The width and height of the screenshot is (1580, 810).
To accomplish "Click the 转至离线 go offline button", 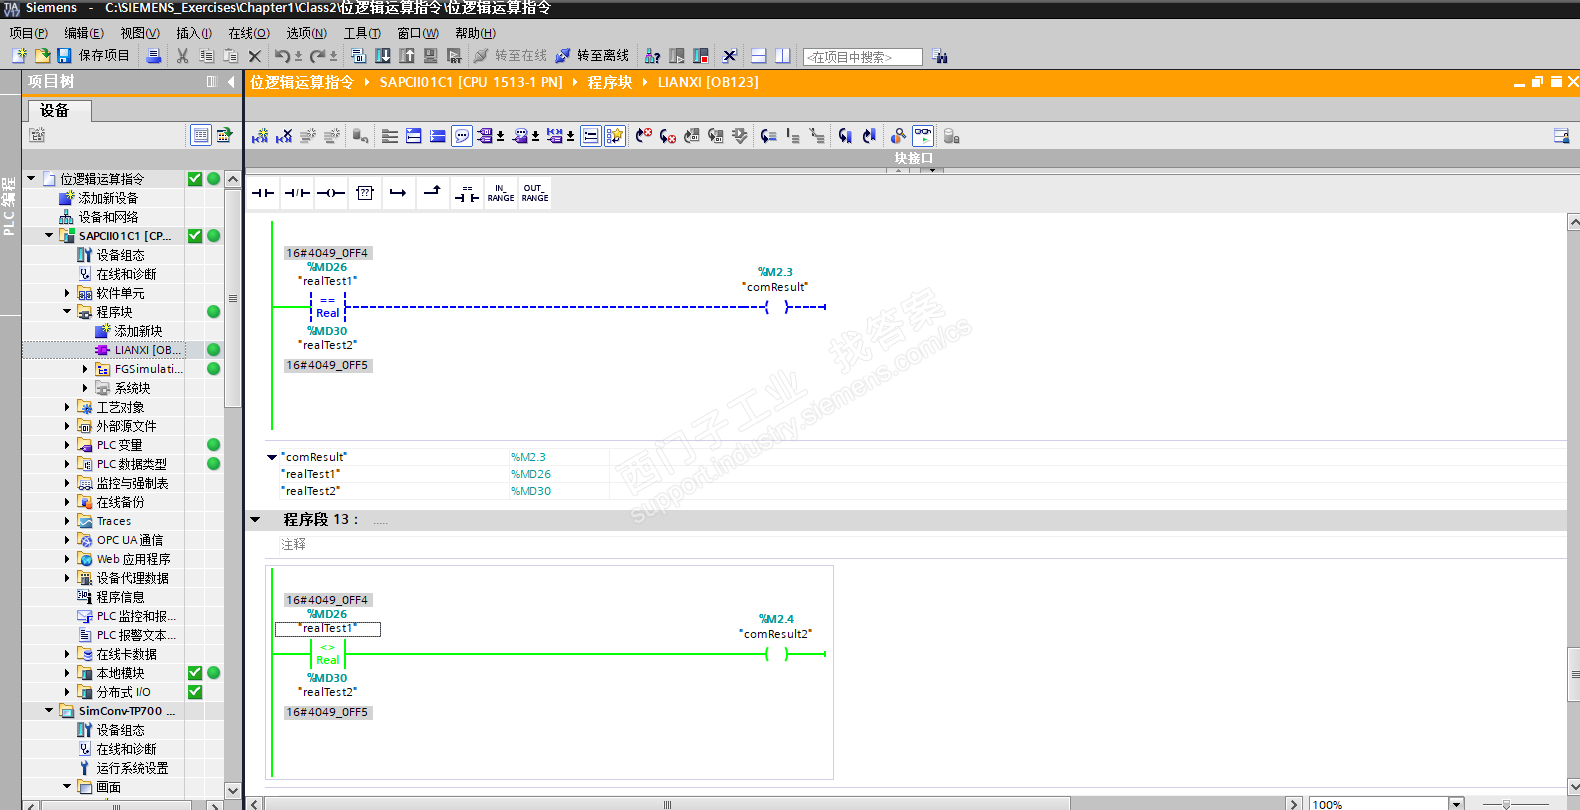I will tap(592, 56).
